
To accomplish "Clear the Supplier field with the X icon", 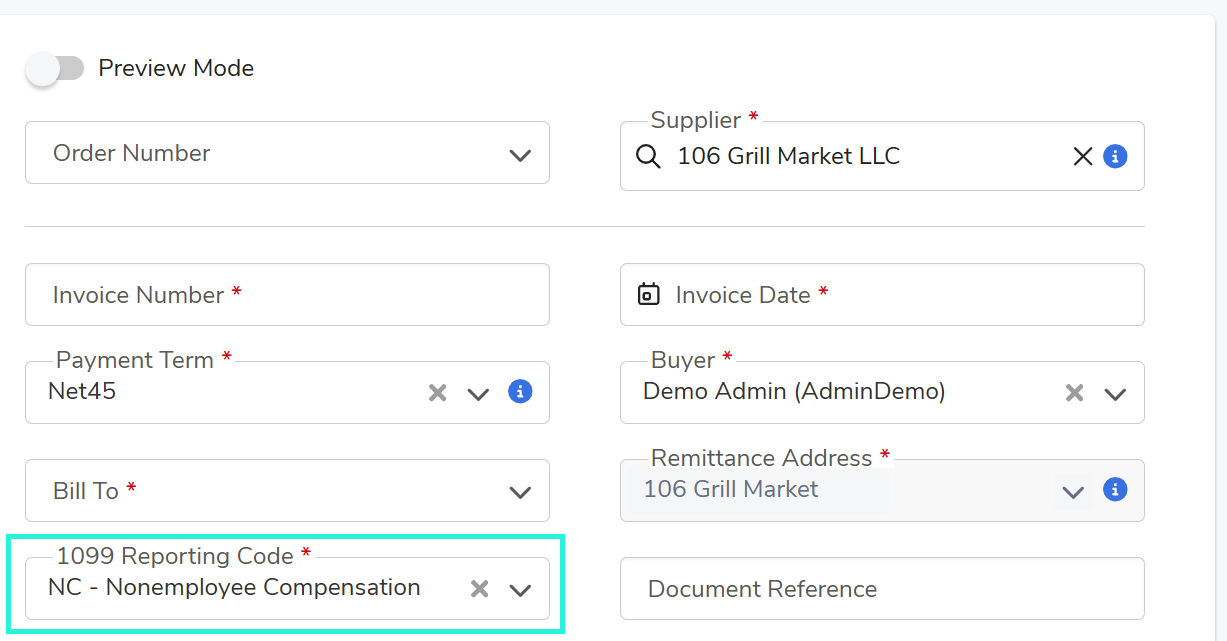I will [1082, 157].
